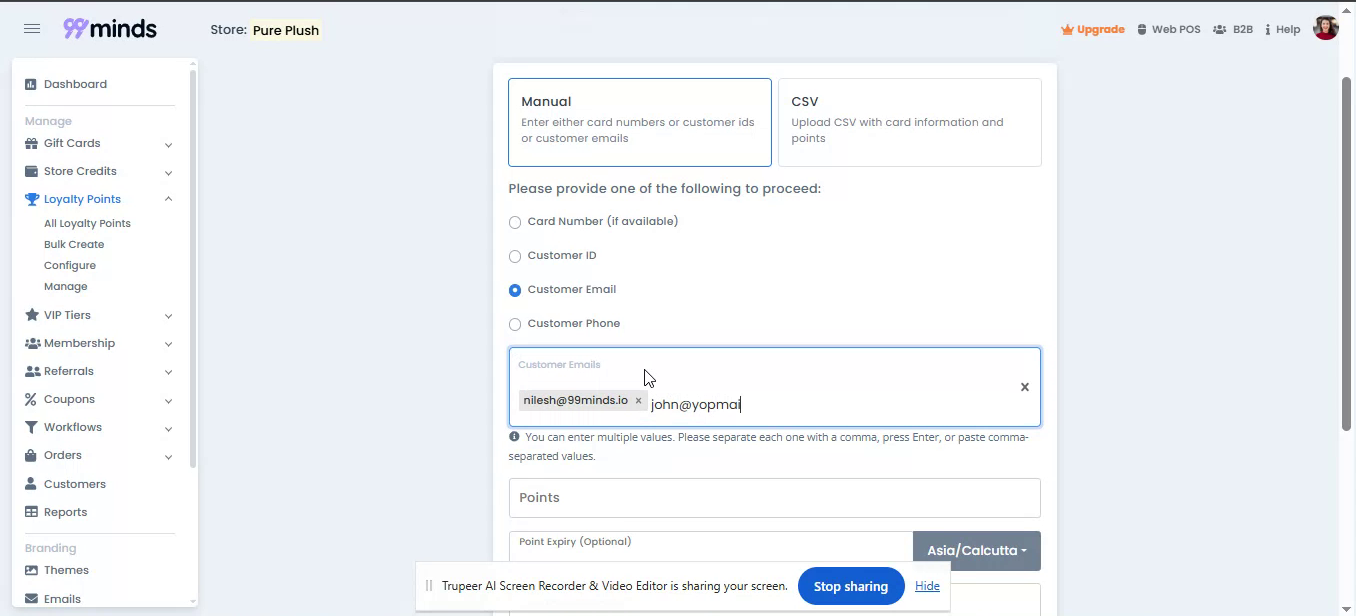Image resolution: width=1356 pixels, height=616 pixels.
Task: Click the info icon beside multiple values hint
Action: coord(514,437)
